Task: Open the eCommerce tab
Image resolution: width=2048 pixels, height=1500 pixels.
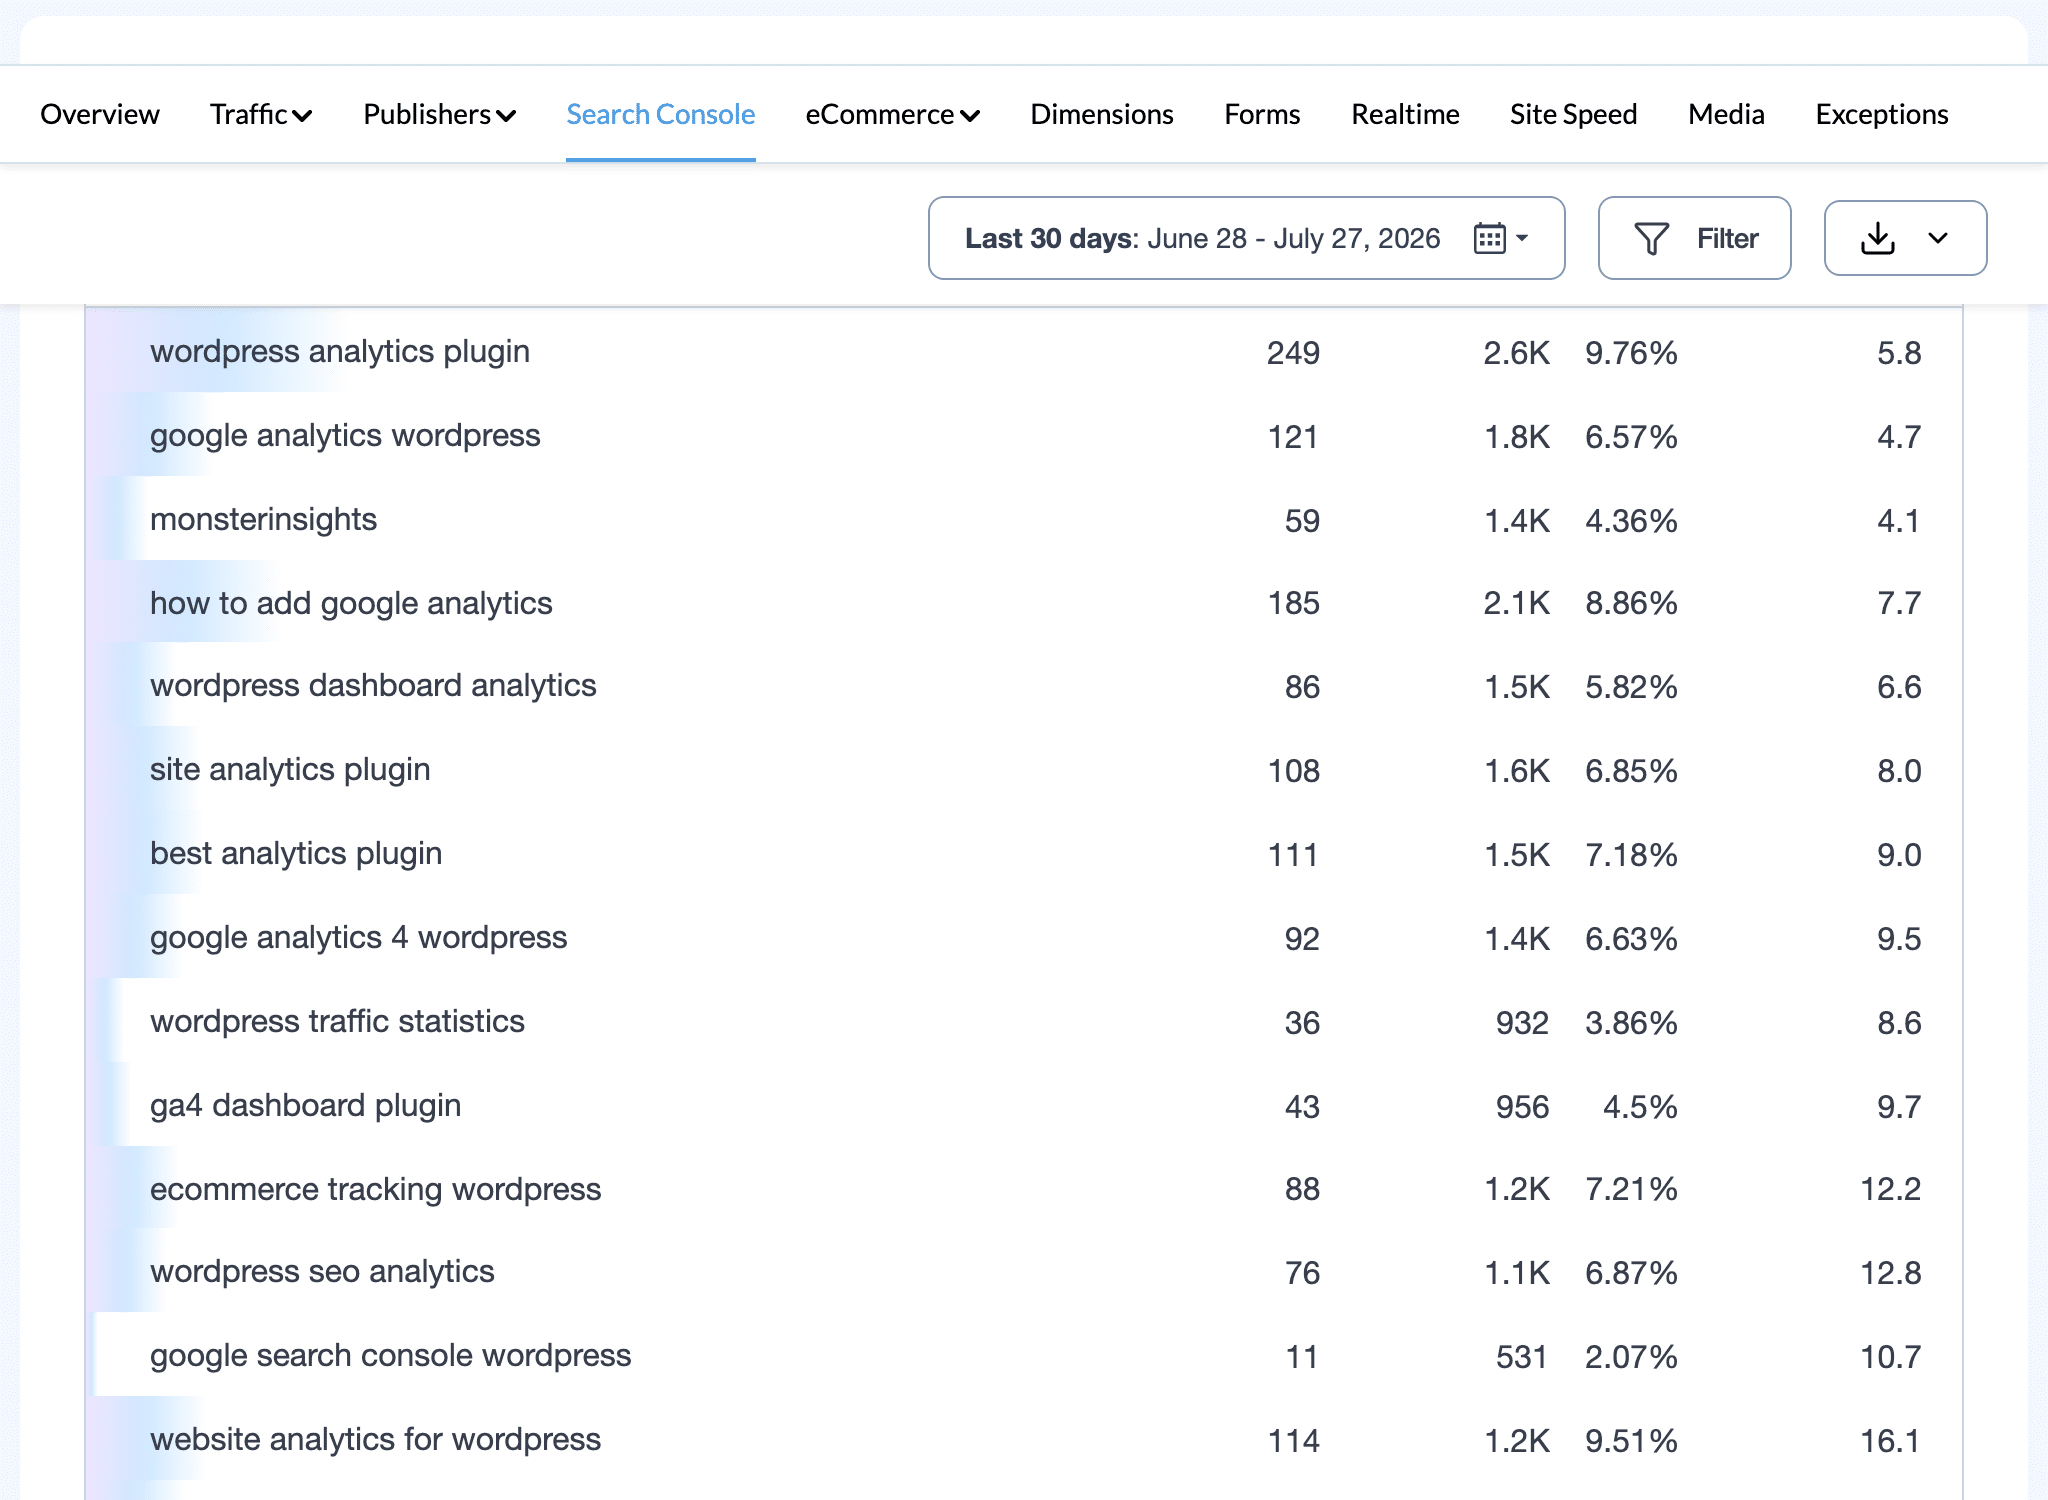Action: pyautogui.click(x=880, y=114)
